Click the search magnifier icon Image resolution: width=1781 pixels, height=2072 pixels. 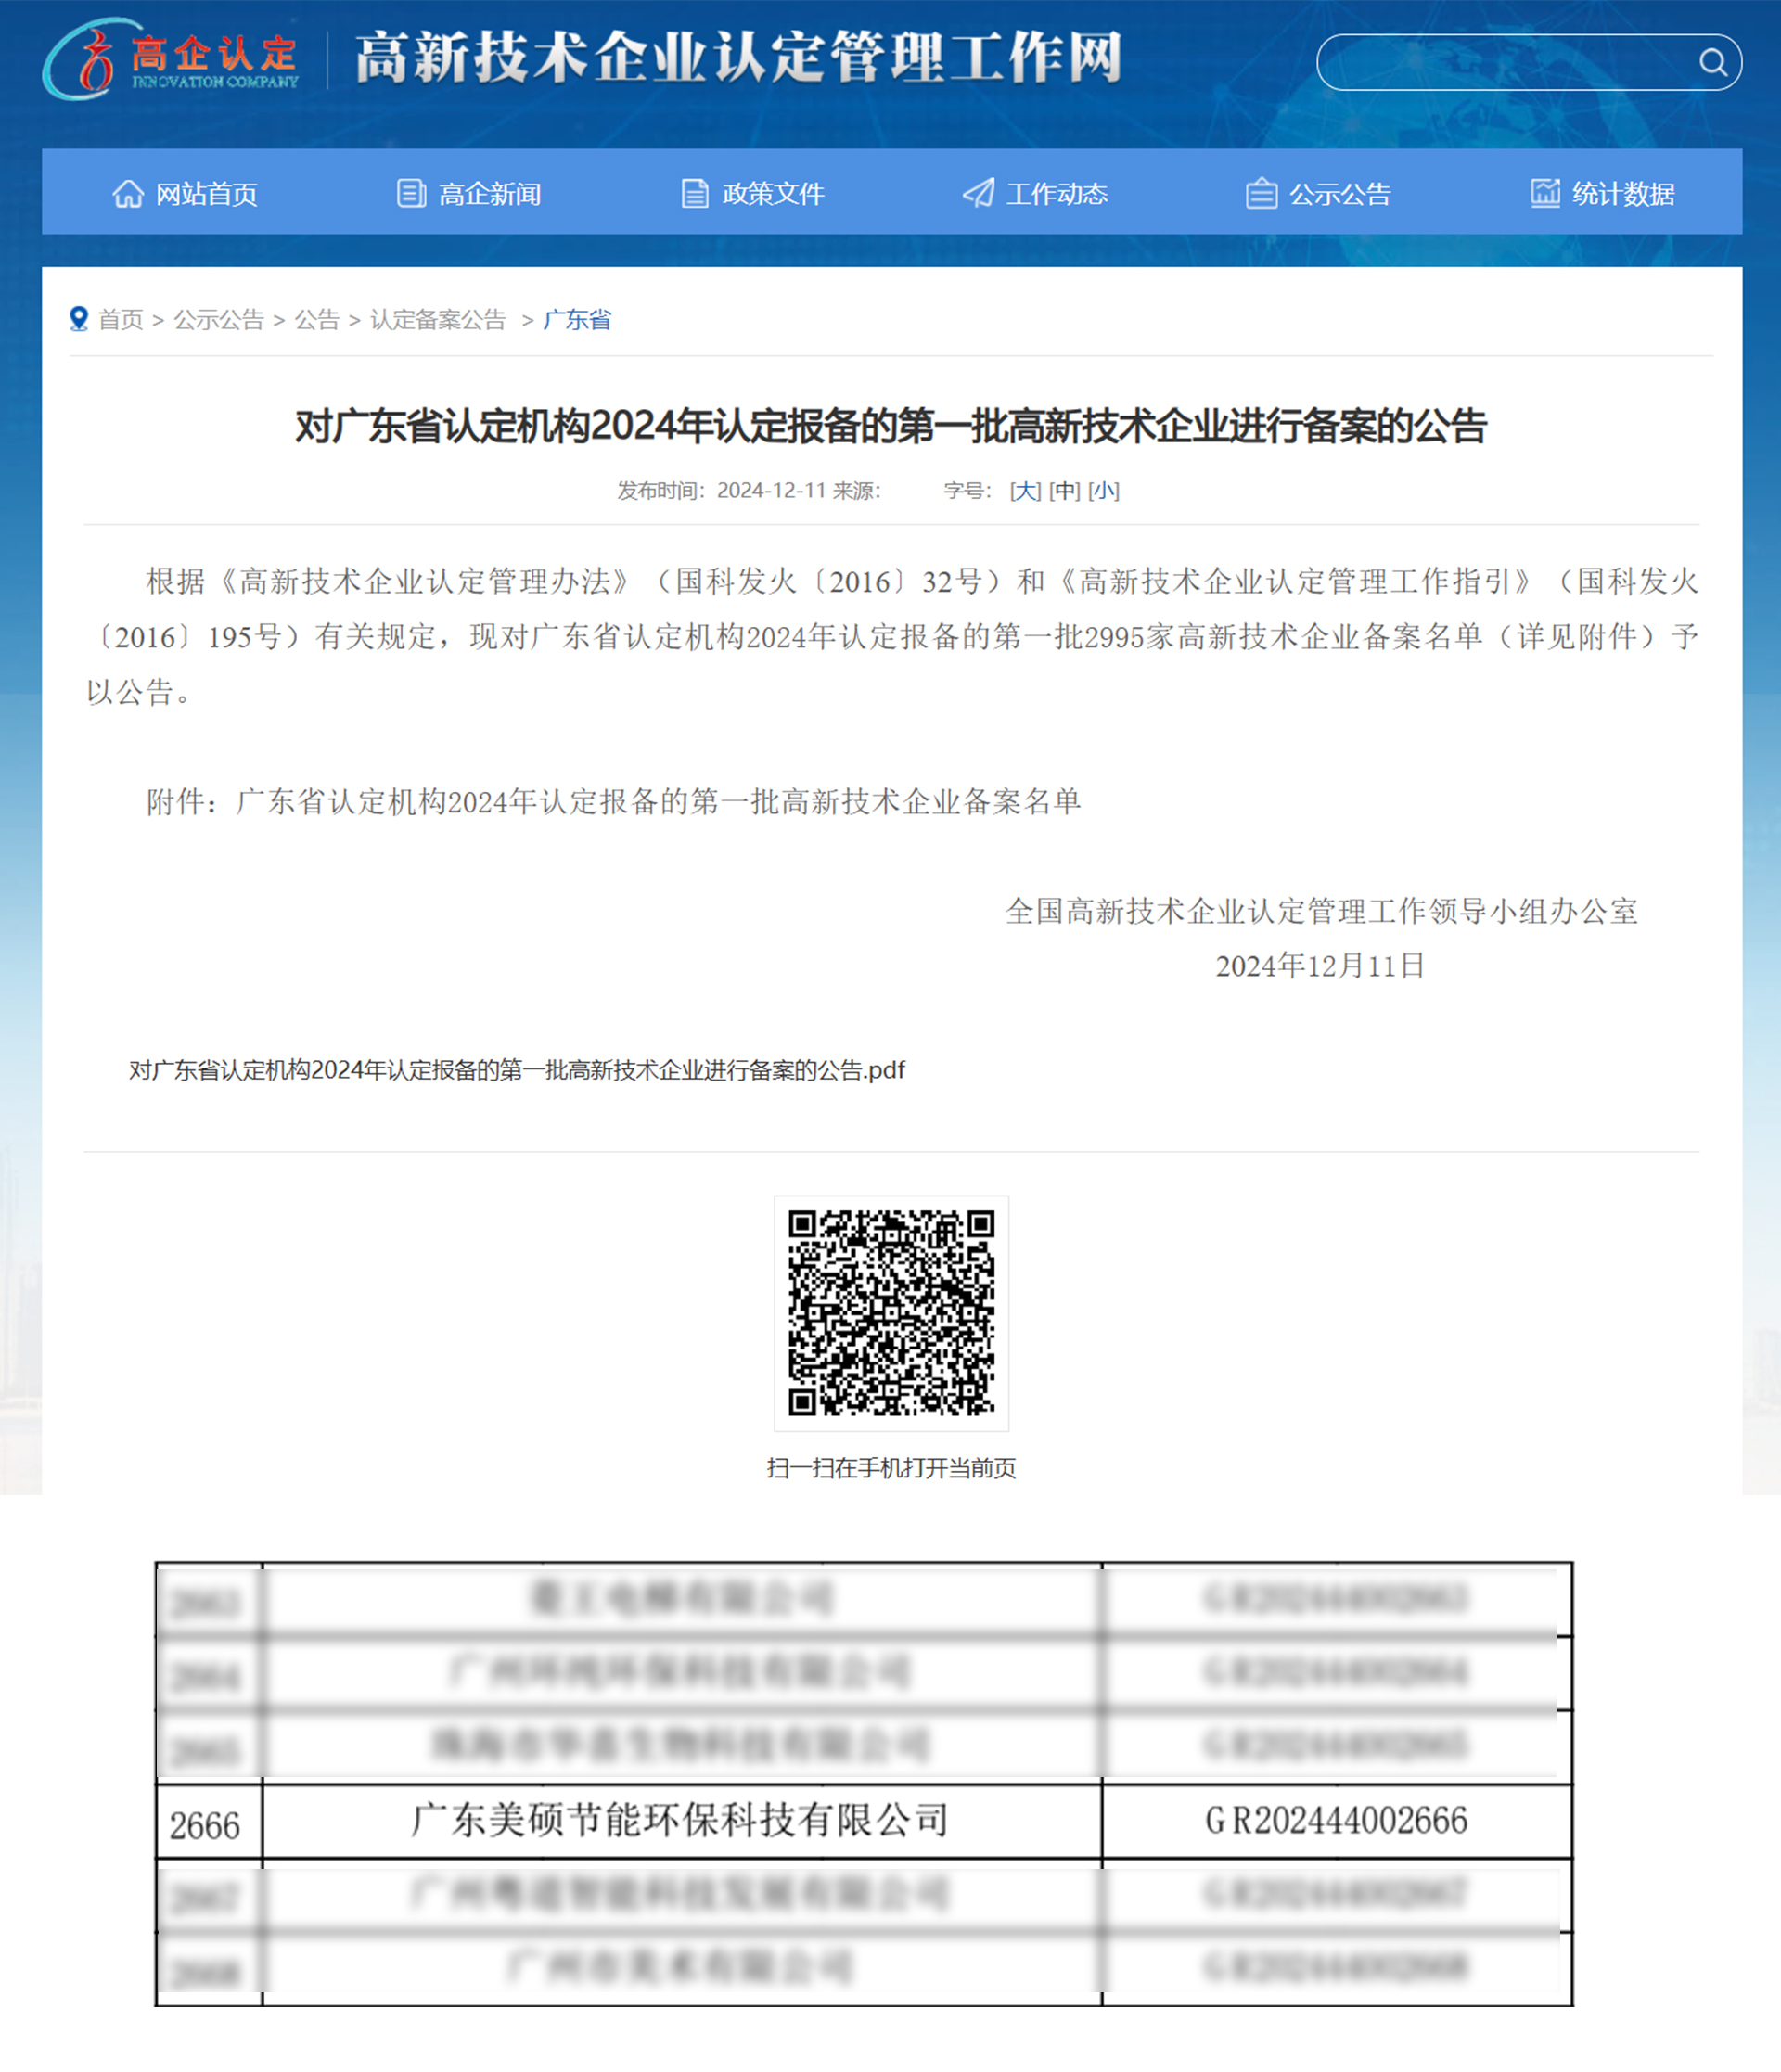tap(1713, 63)
